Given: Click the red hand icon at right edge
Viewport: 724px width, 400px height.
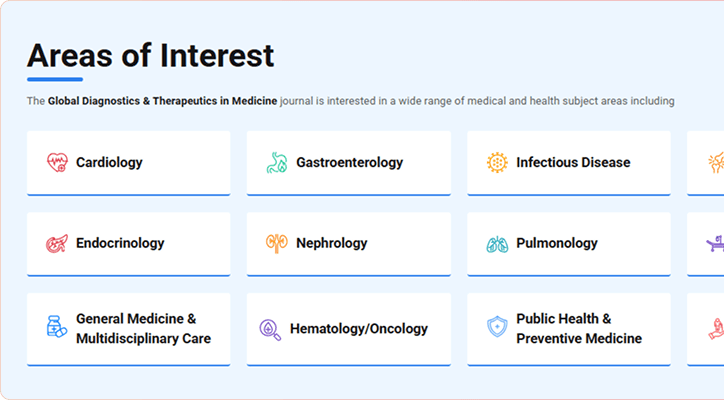Looking at the screenshot, I should point(716,328).
